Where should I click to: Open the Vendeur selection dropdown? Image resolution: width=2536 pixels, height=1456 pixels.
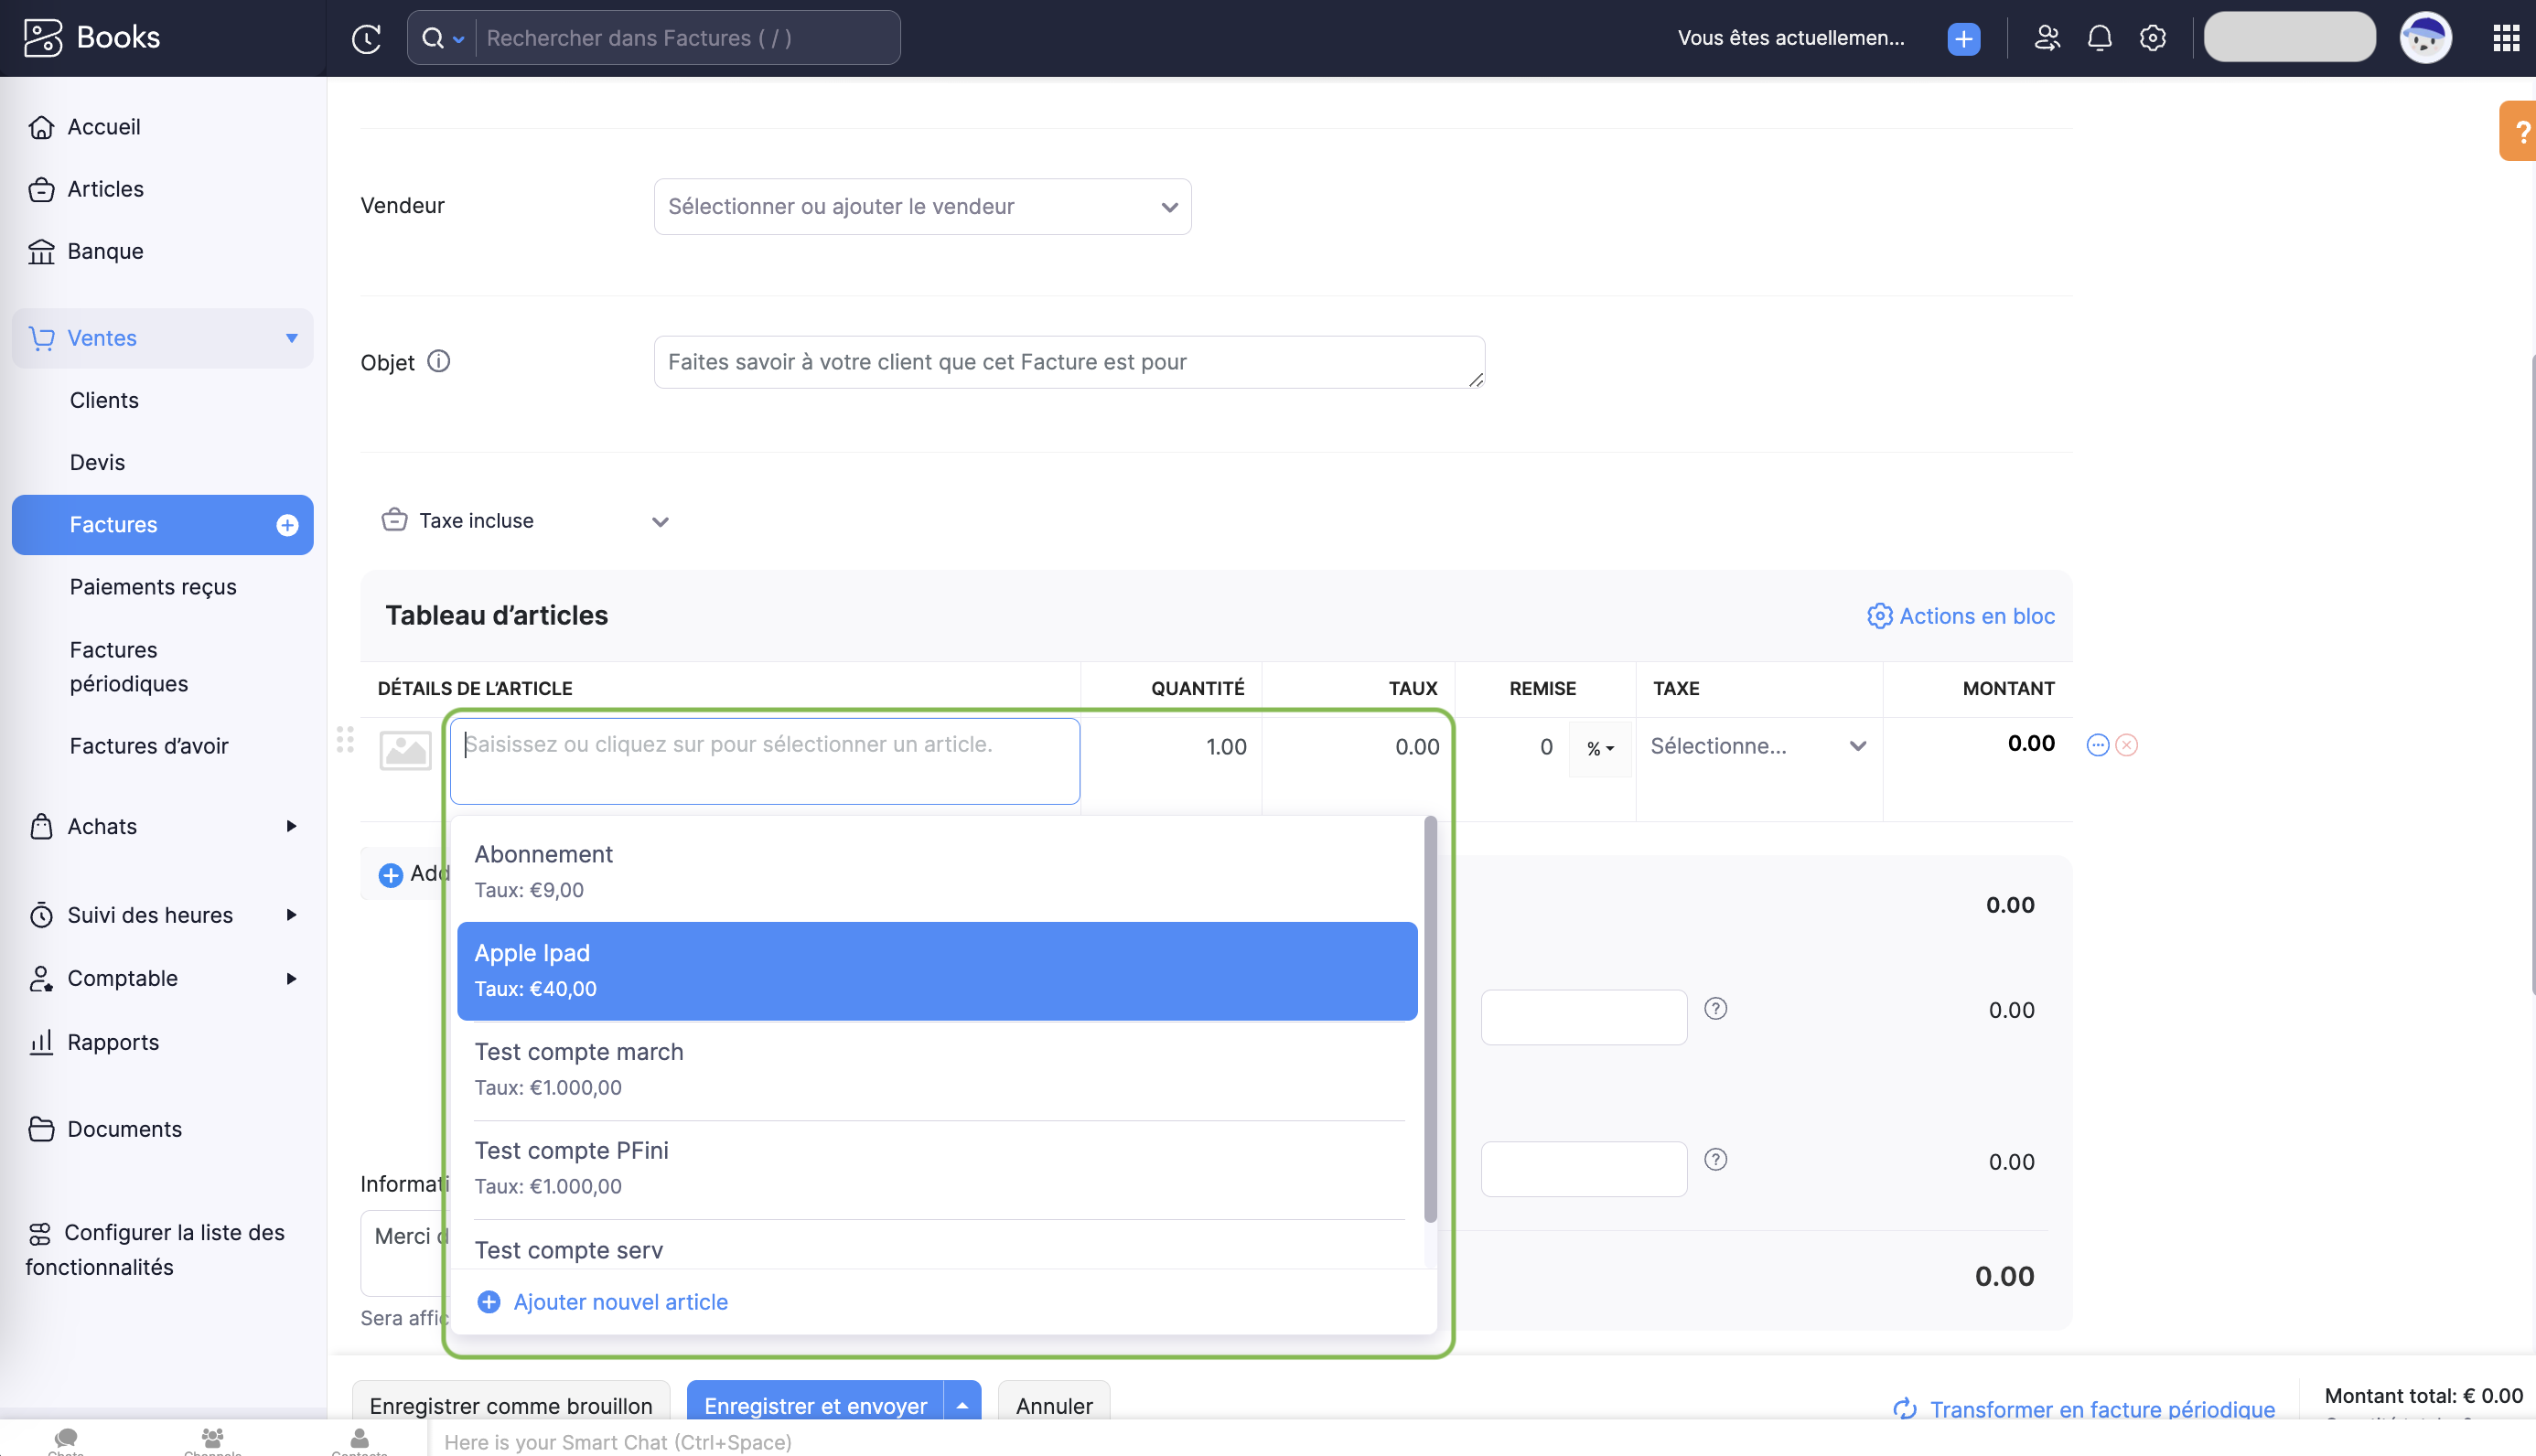point(921,206)
